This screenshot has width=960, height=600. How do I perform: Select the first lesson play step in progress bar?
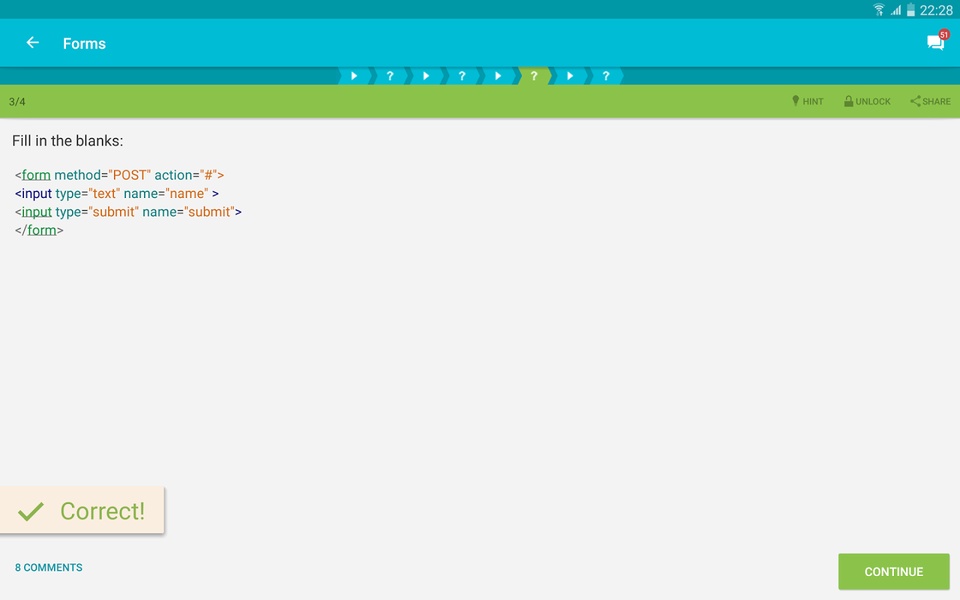tap(354, 76)
